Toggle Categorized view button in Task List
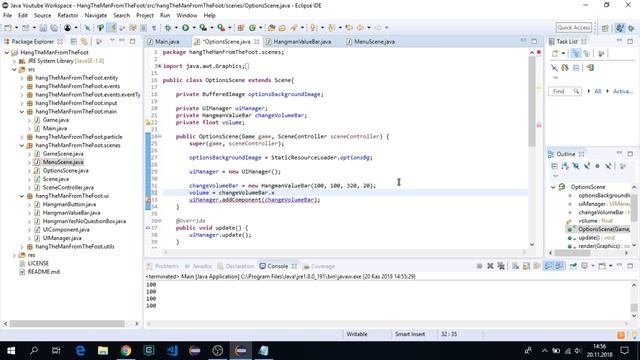Image resolution: width=640 pixels, height=360 pixels. [x=576, y=53]
